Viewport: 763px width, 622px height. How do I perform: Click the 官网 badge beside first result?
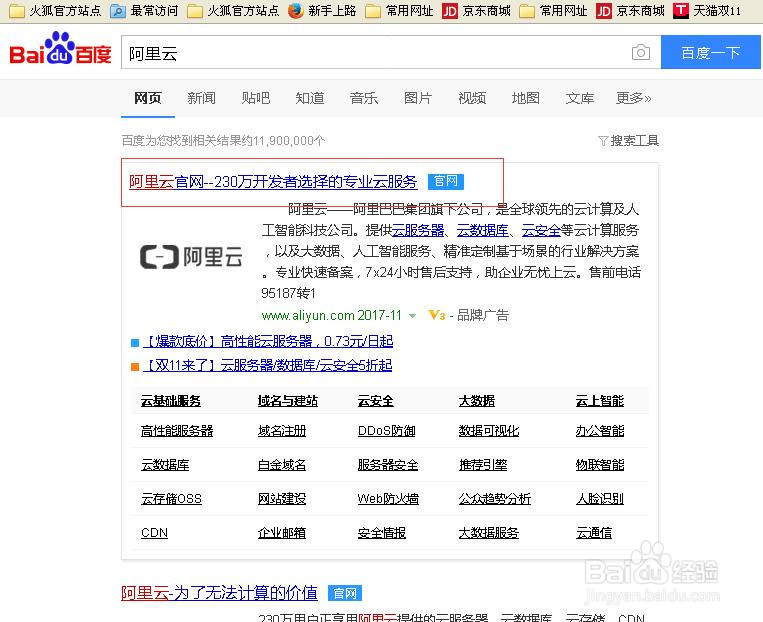click(x=446, y=182)
